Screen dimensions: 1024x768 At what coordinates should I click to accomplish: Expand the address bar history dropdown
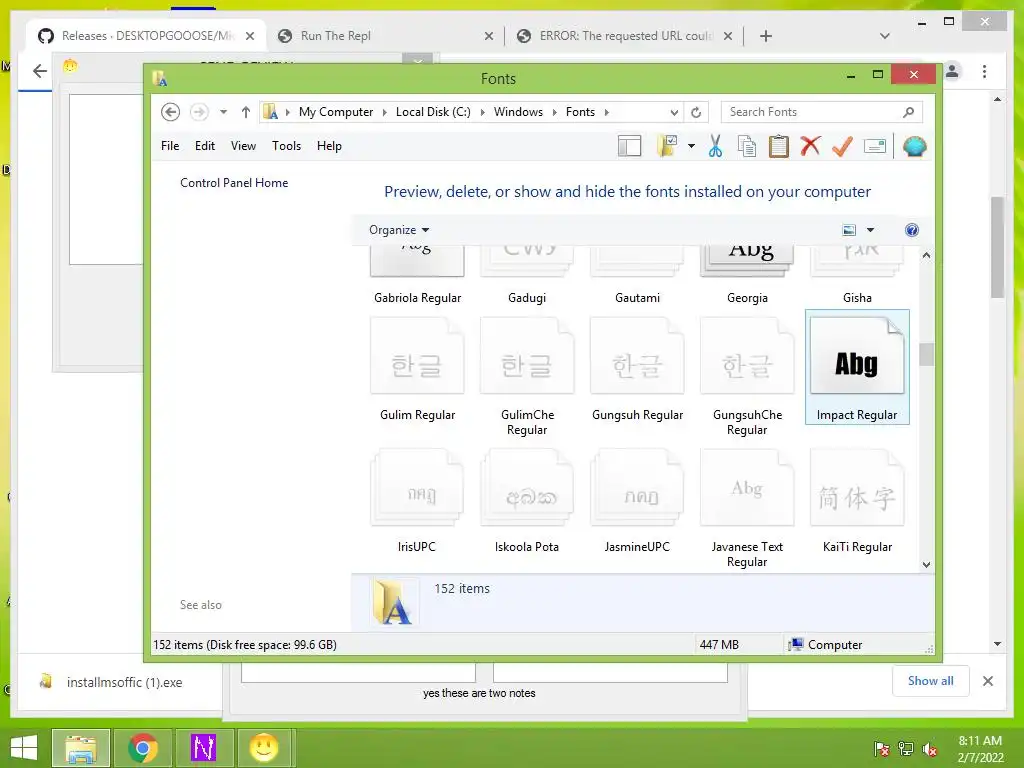675,112
